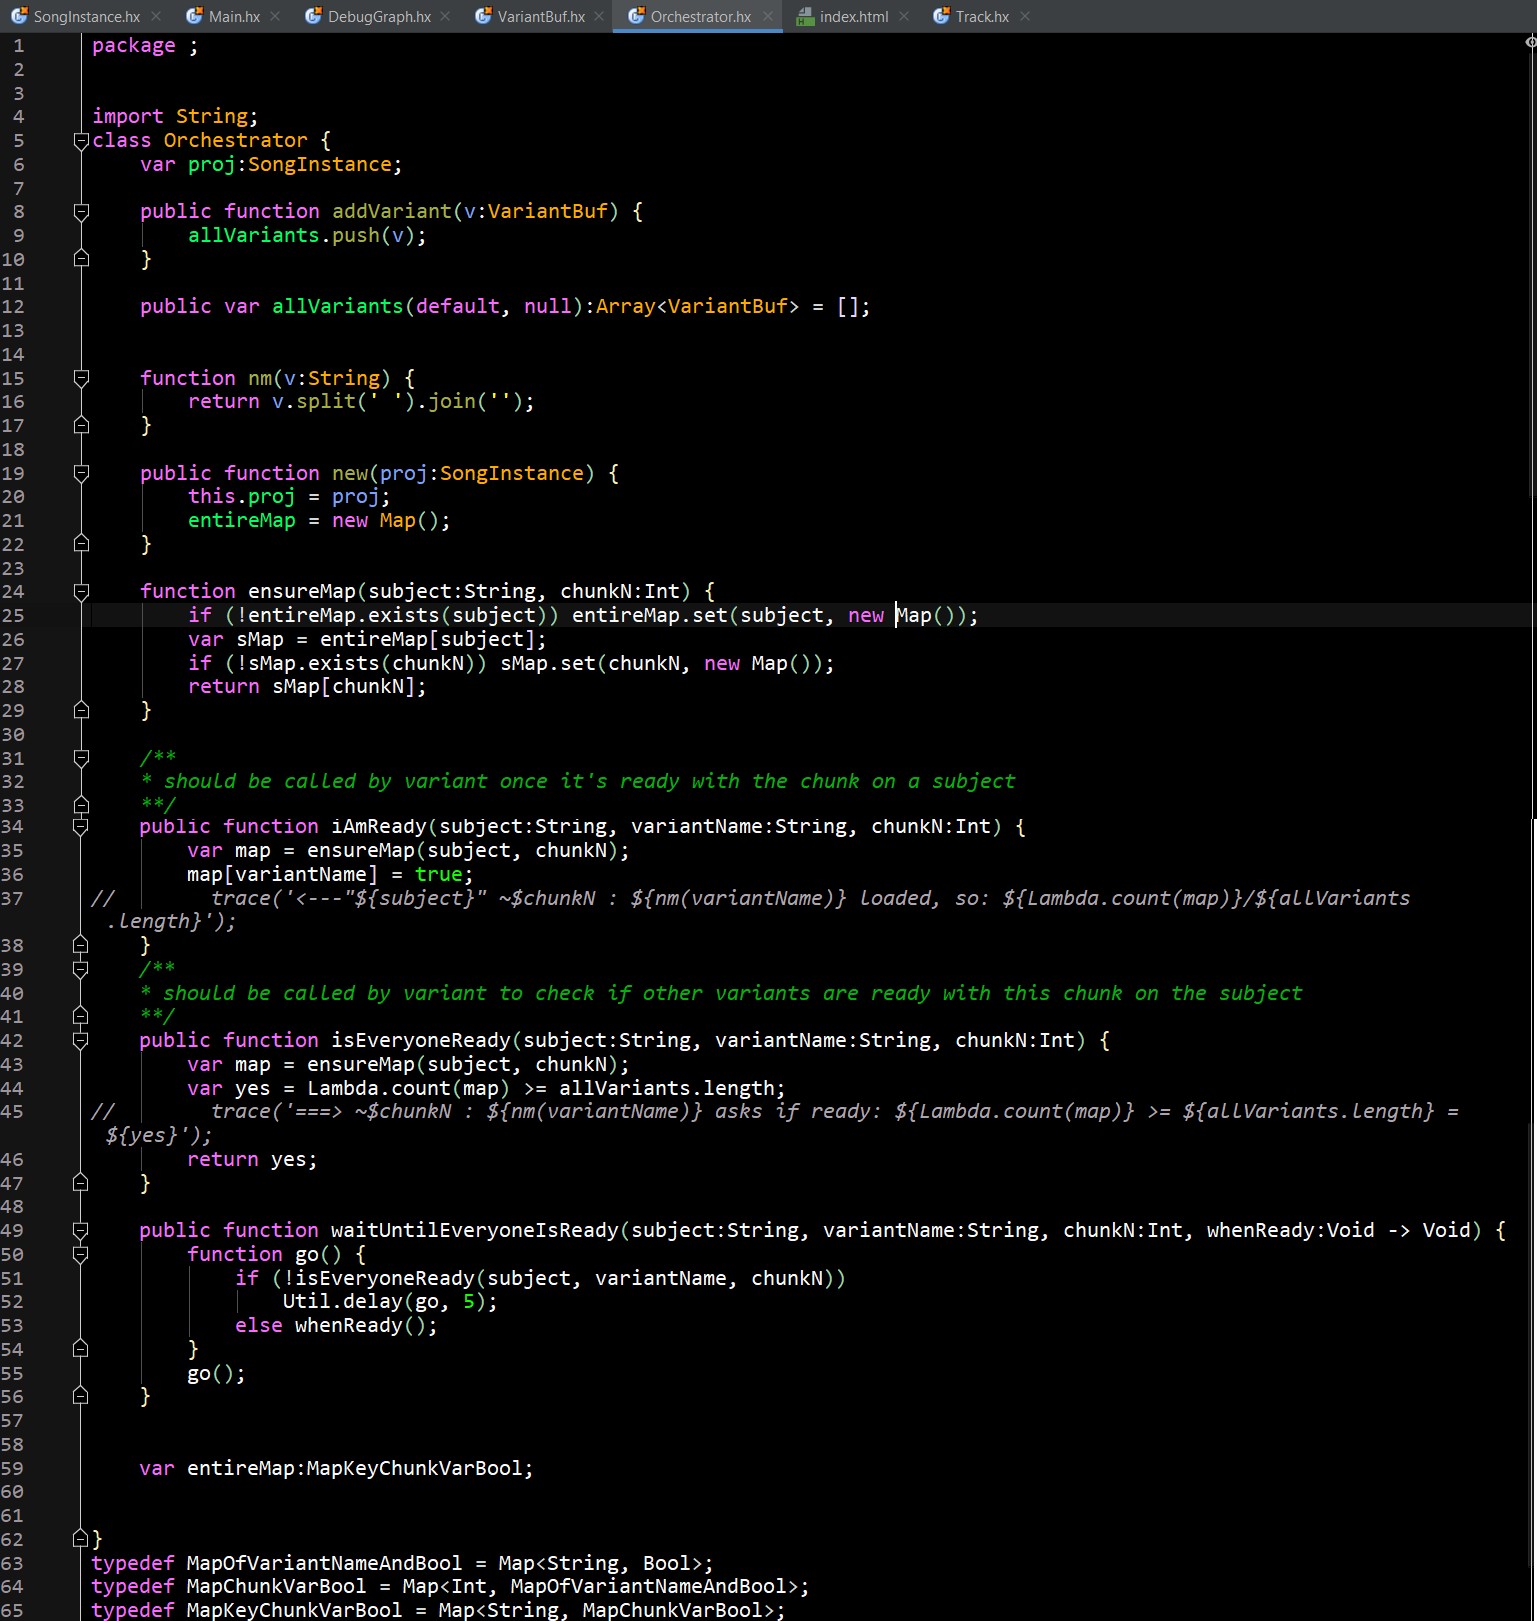Collapse the addVariant function fold marker
This screenshot has width=1537, height=1621.
pyautogui.click(x=82, y=212)
